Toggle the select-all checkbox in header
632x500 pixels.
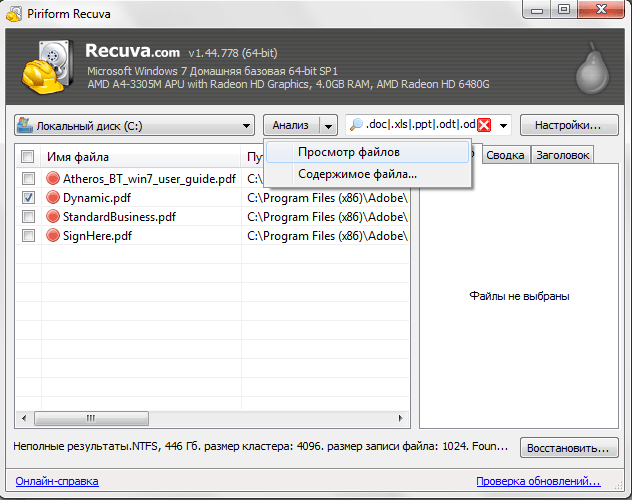coord(27,156)
